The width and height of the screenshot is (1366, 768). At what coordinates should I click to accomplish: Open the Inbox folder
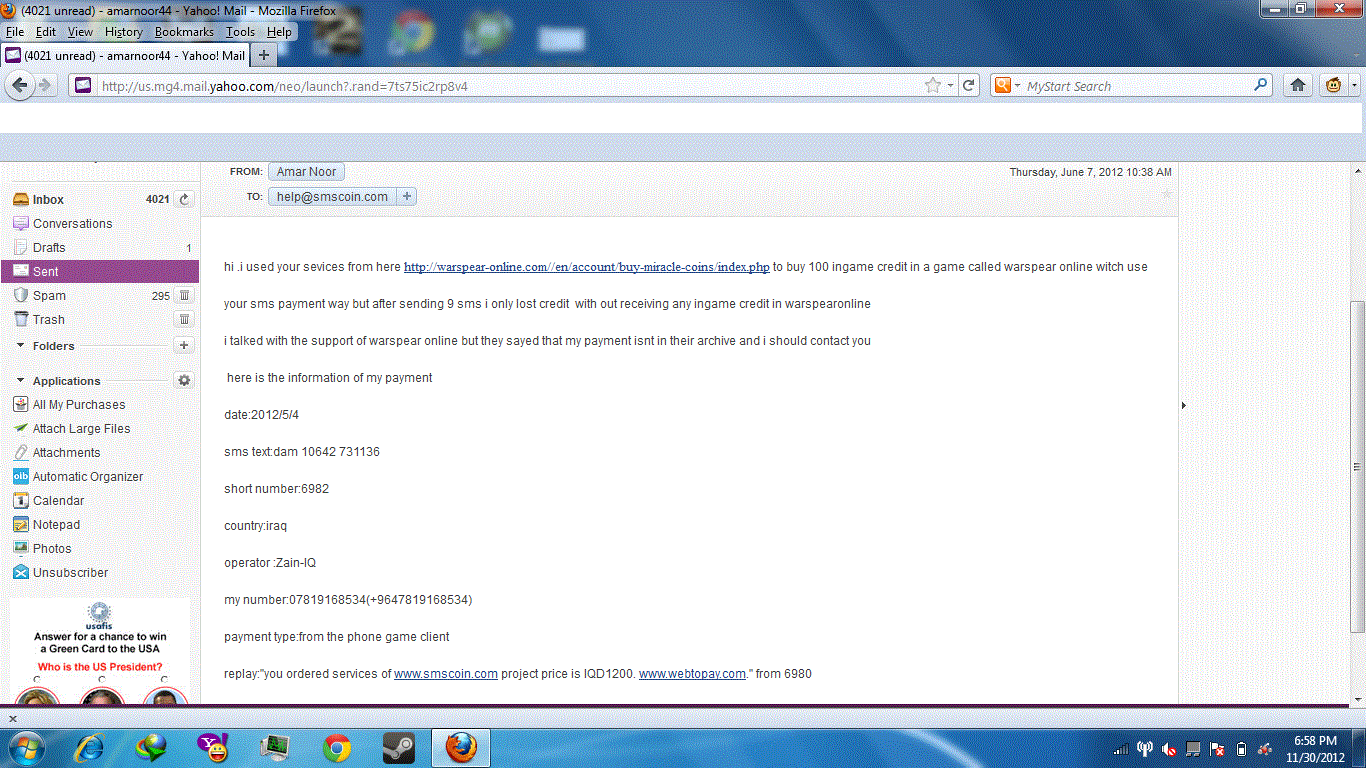48,199
